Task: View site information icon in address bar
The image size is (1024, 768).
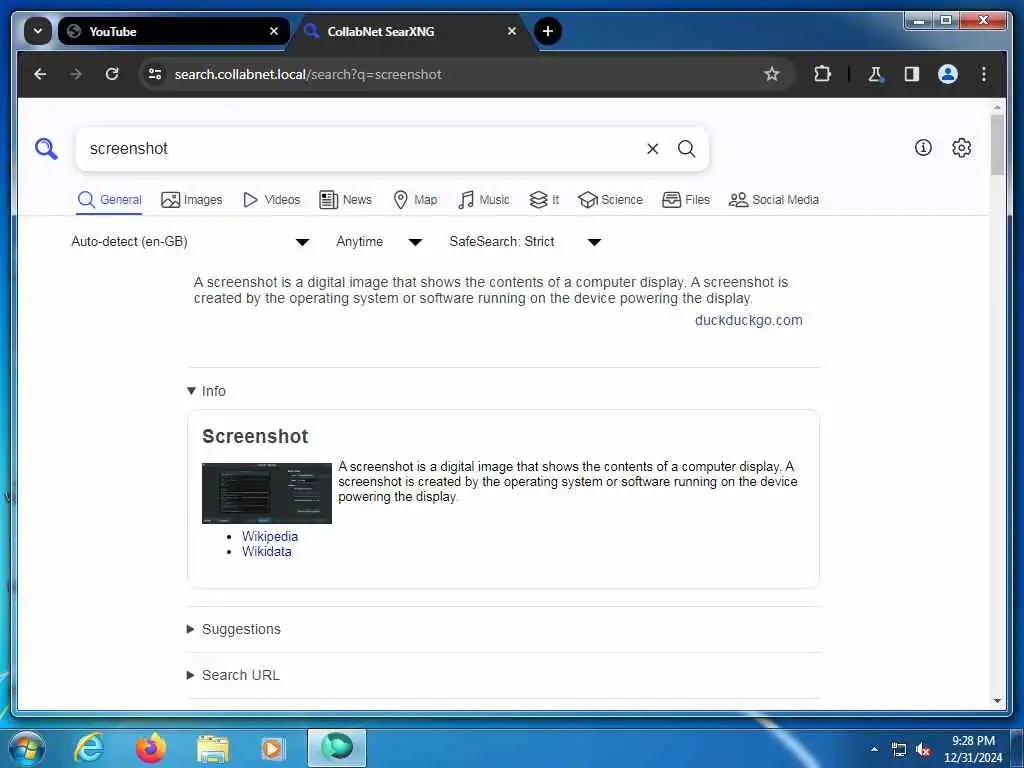Action: click(155, 74)
